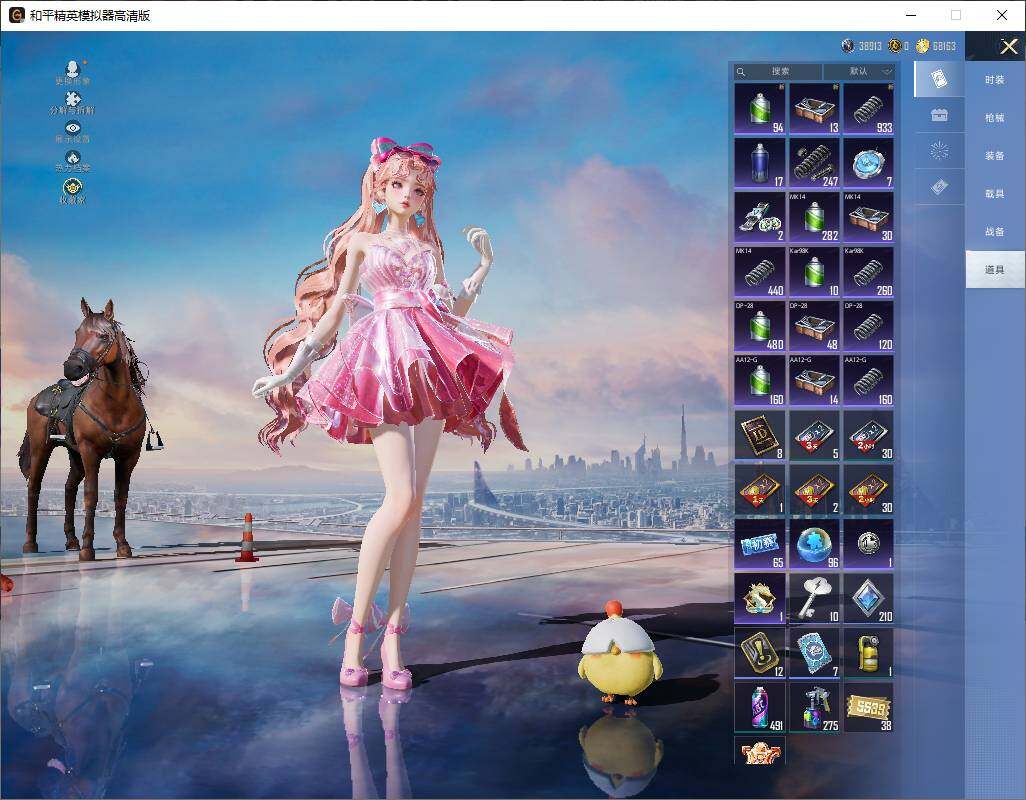1026x800 pixels.
Task: Select the chest sub-category icon
Action: (939, 115)
